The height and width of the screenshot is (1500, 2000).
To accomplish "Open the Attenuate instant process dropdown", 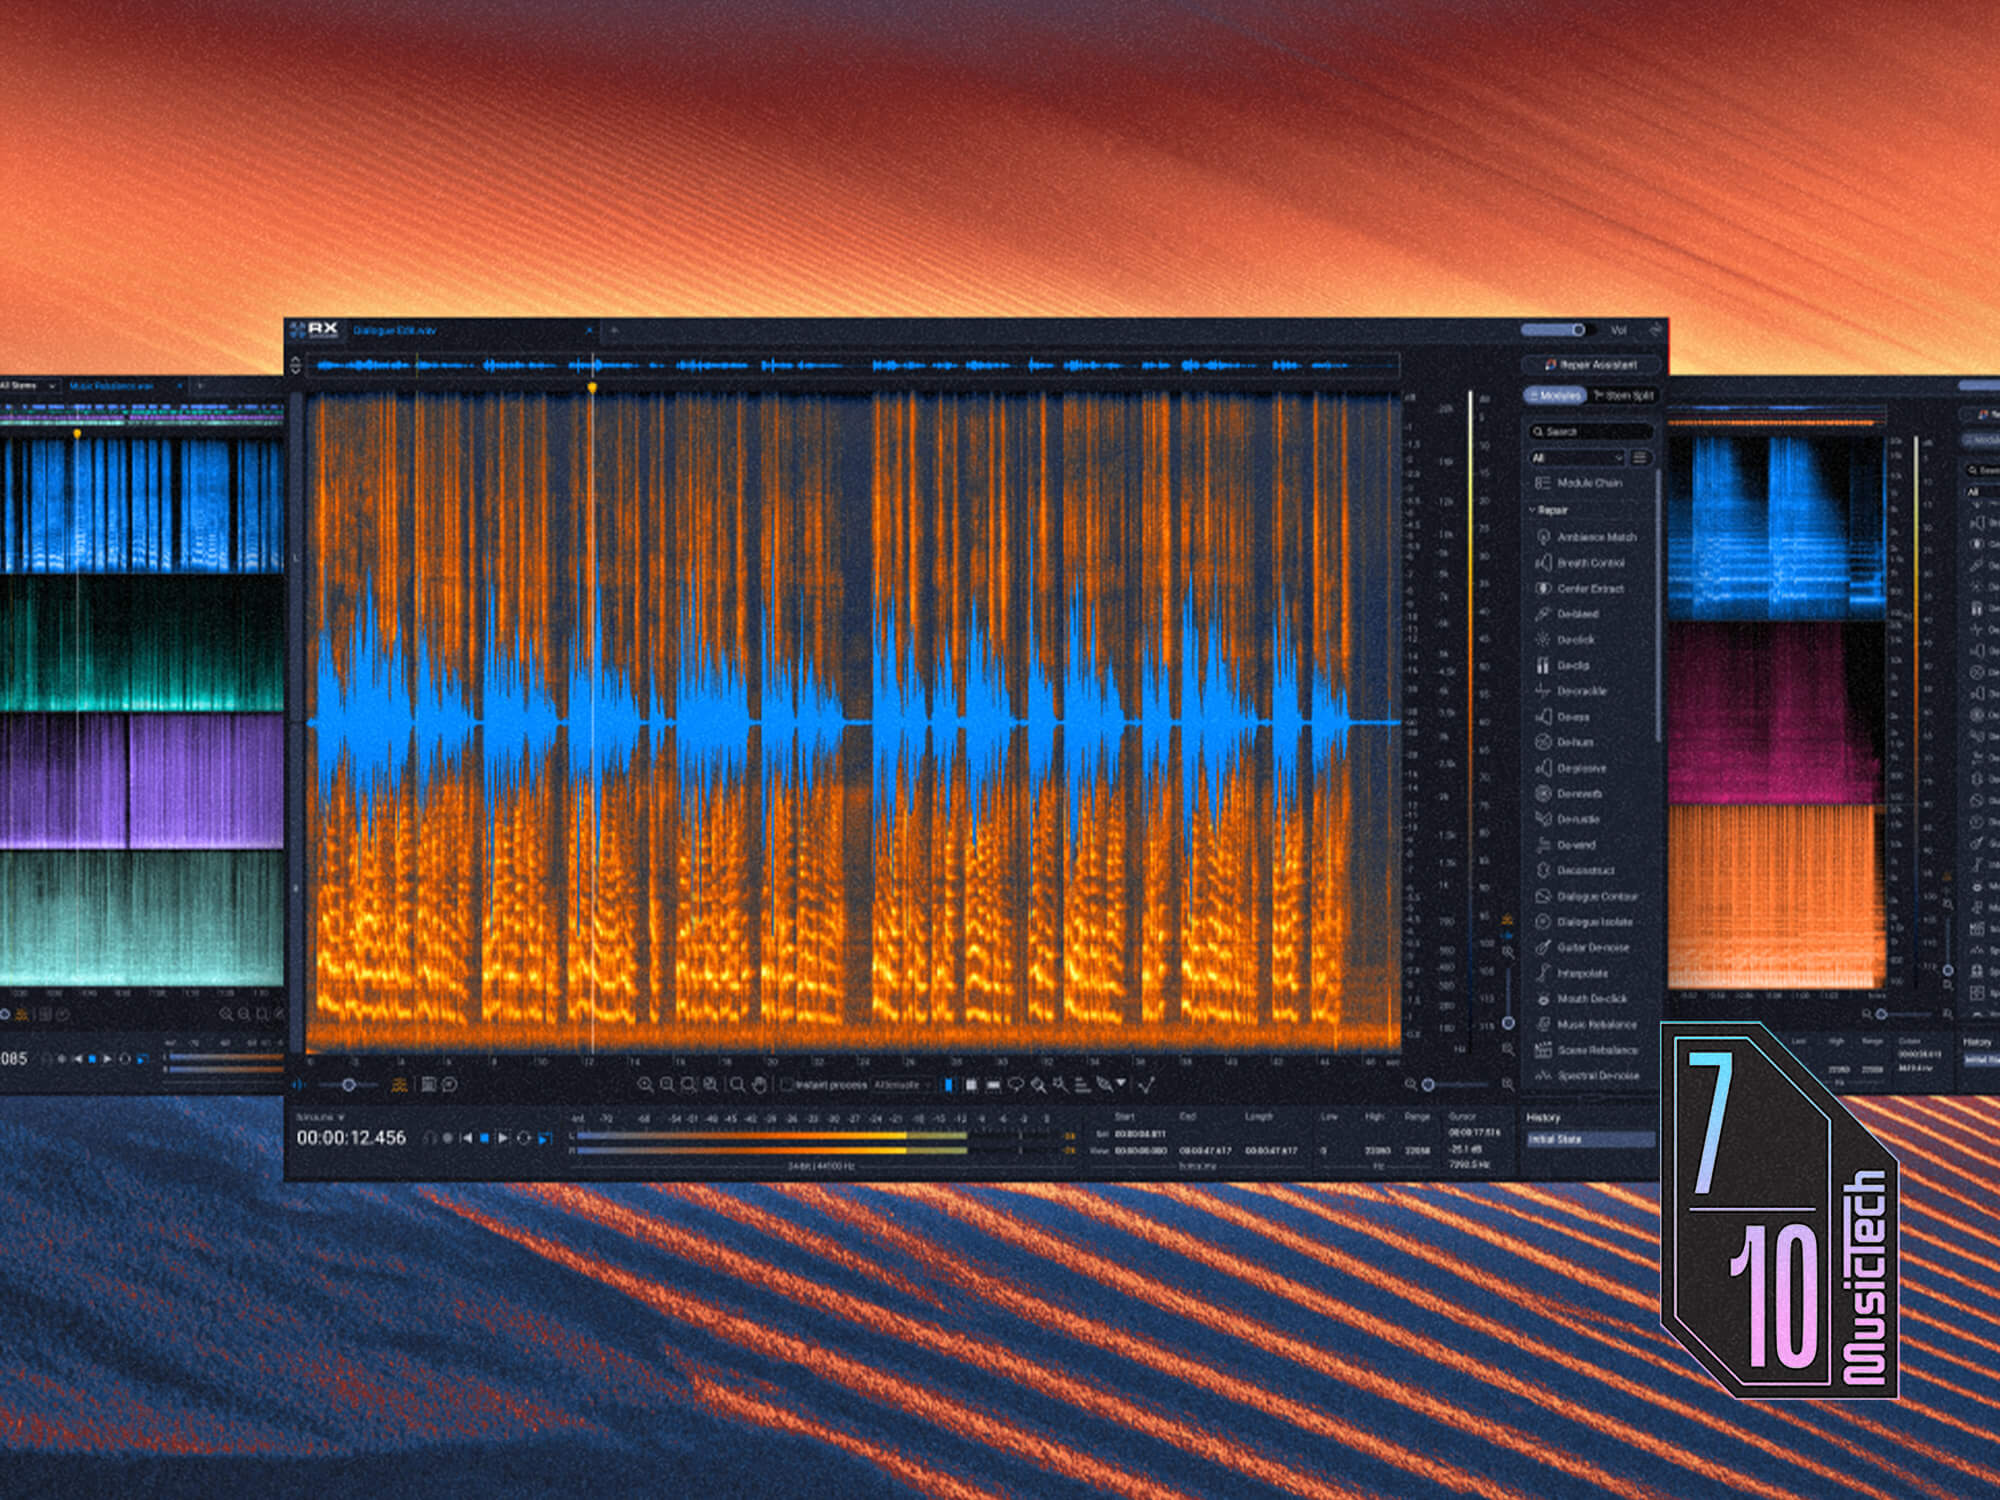I will click(x=900, y=1085).
